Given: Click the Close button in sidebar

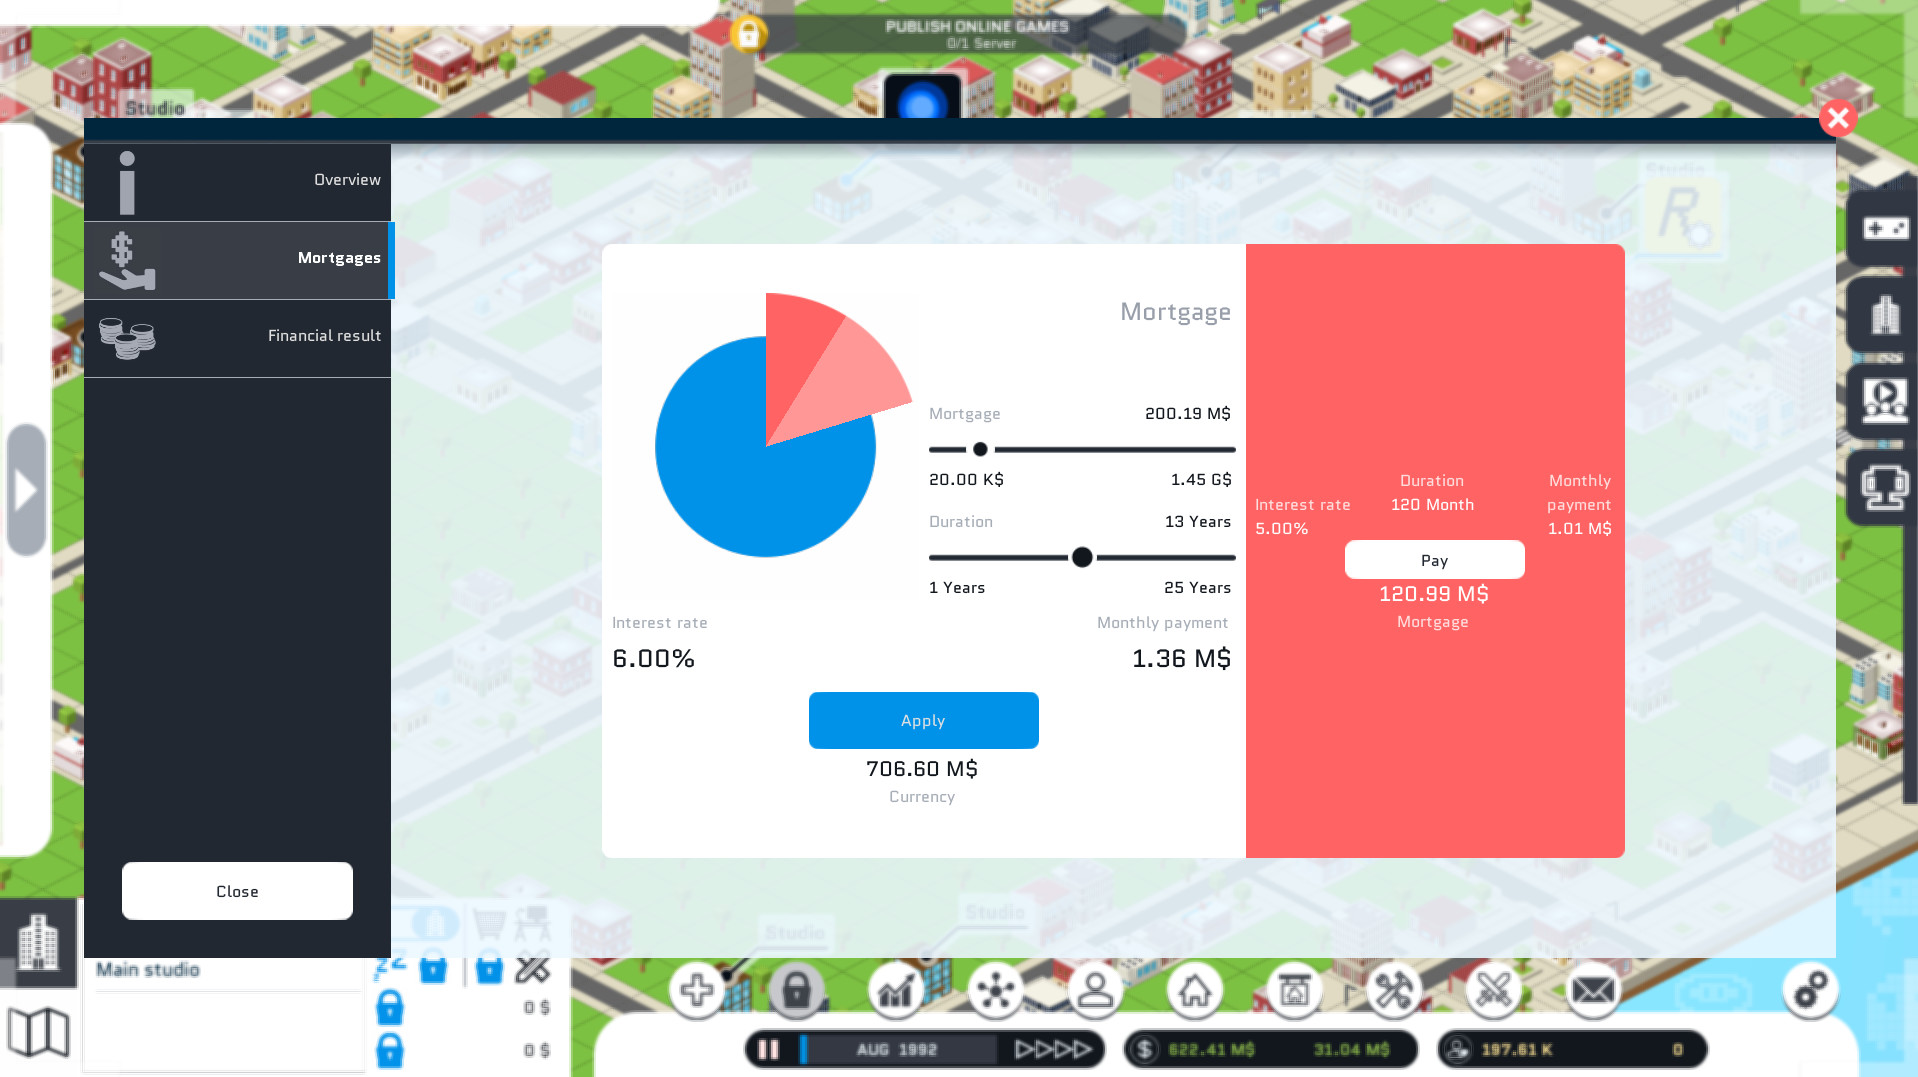Looking at the screenshot, I should (x=237, y=891).
